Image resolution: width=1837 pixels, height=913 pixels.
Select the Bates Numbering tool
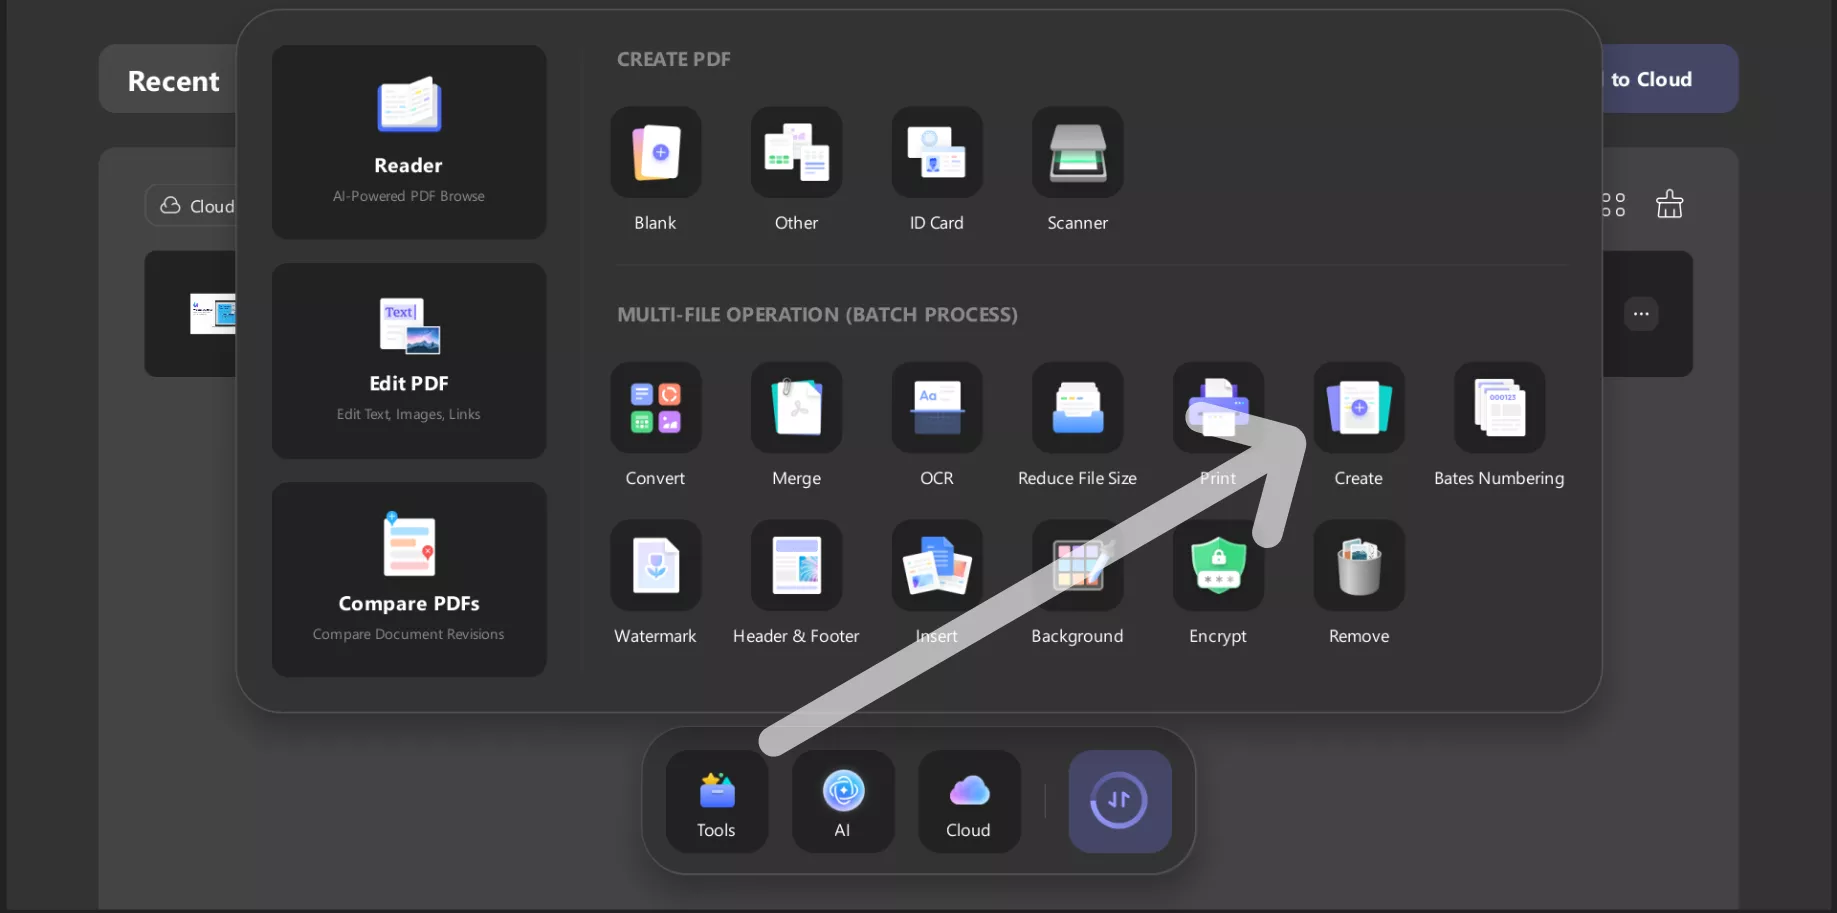coord(1498,408)
